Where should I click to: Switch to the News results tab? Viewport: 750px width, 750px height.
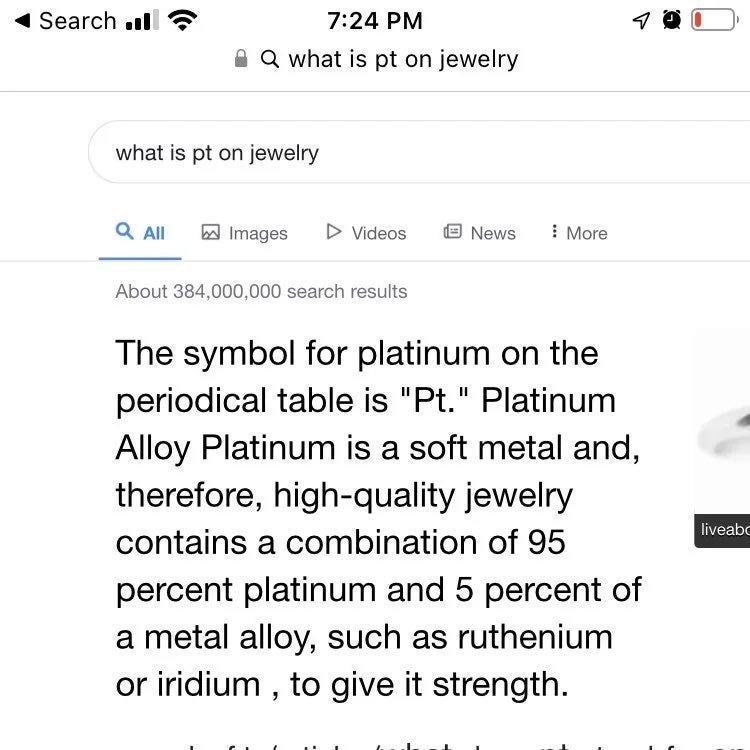pyautogui.click(x=480, y=233)
